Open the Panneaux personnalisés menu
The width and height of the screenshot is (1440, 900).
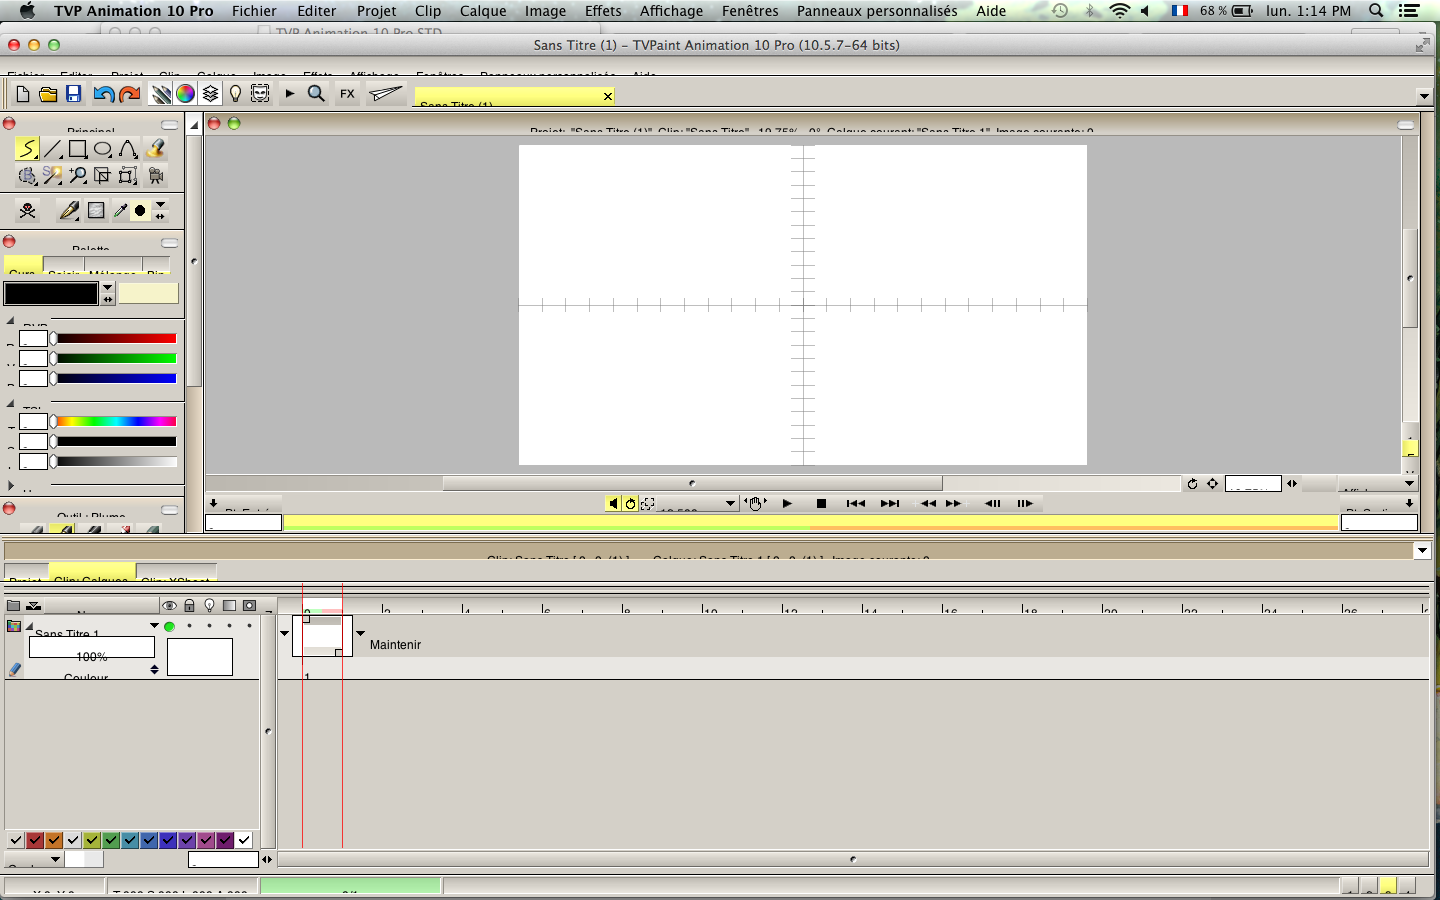877,11
